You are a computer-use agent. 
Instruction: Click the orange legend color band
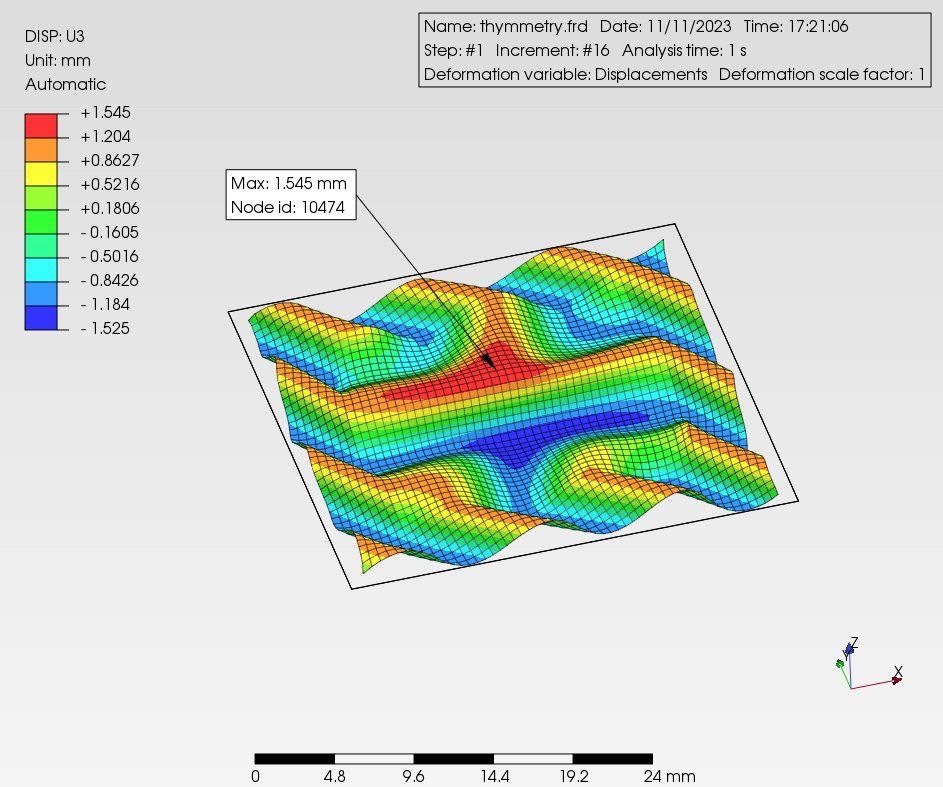coord(41,149)
